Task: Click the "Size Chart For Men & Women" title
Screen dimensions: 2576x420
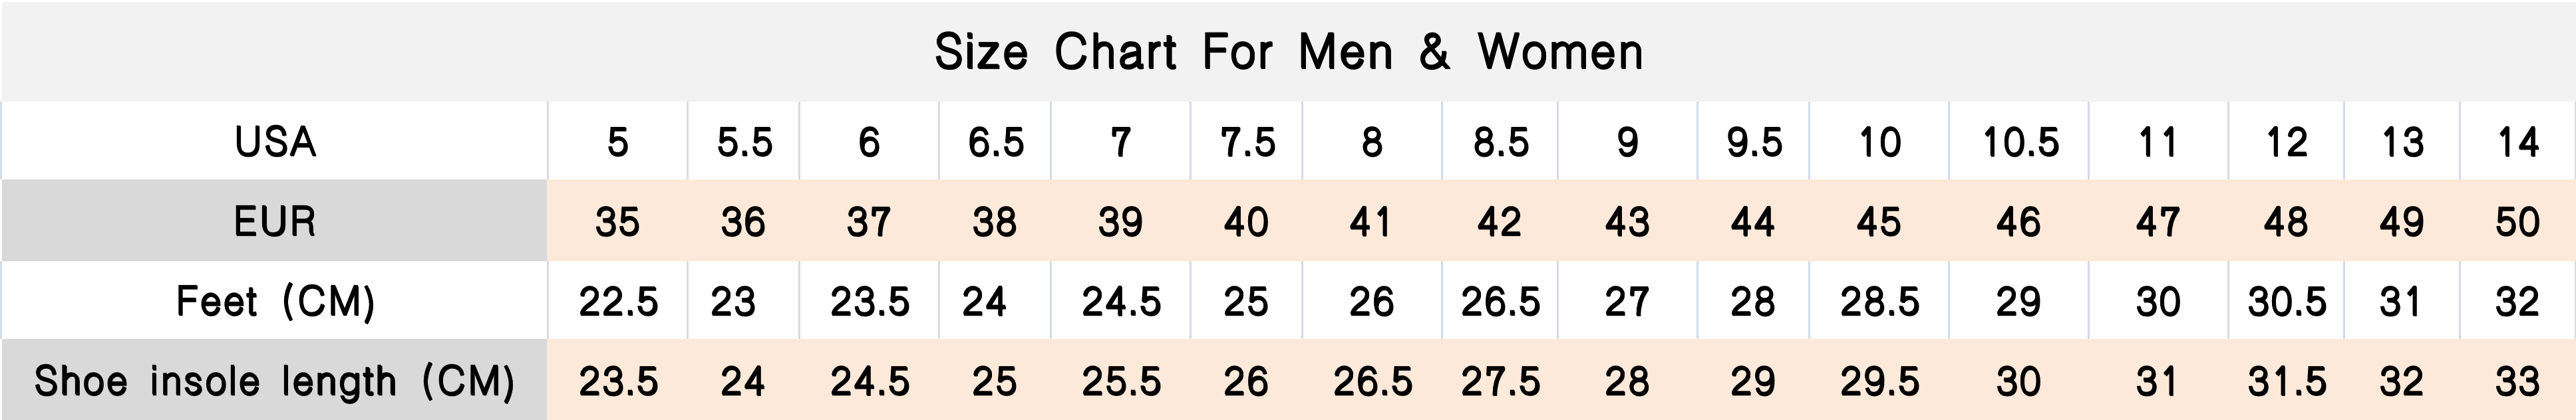Action: (x=1288, y=52)
